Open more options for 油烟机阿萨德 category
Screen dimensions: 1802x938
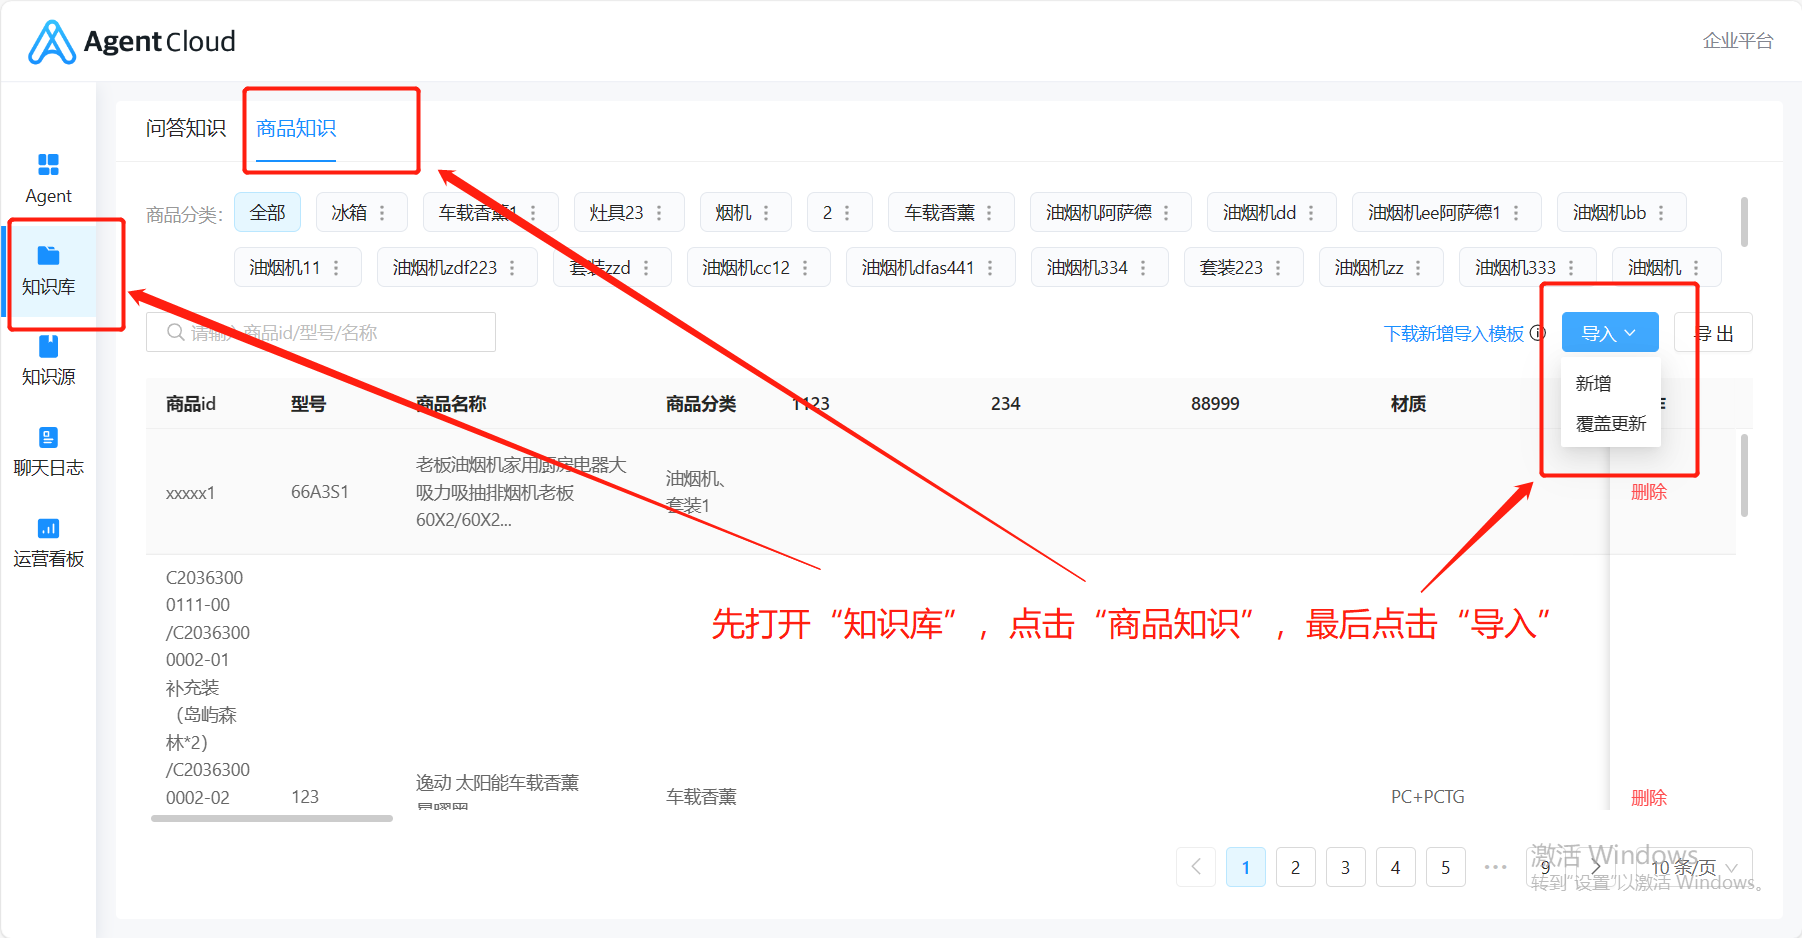1166,213
